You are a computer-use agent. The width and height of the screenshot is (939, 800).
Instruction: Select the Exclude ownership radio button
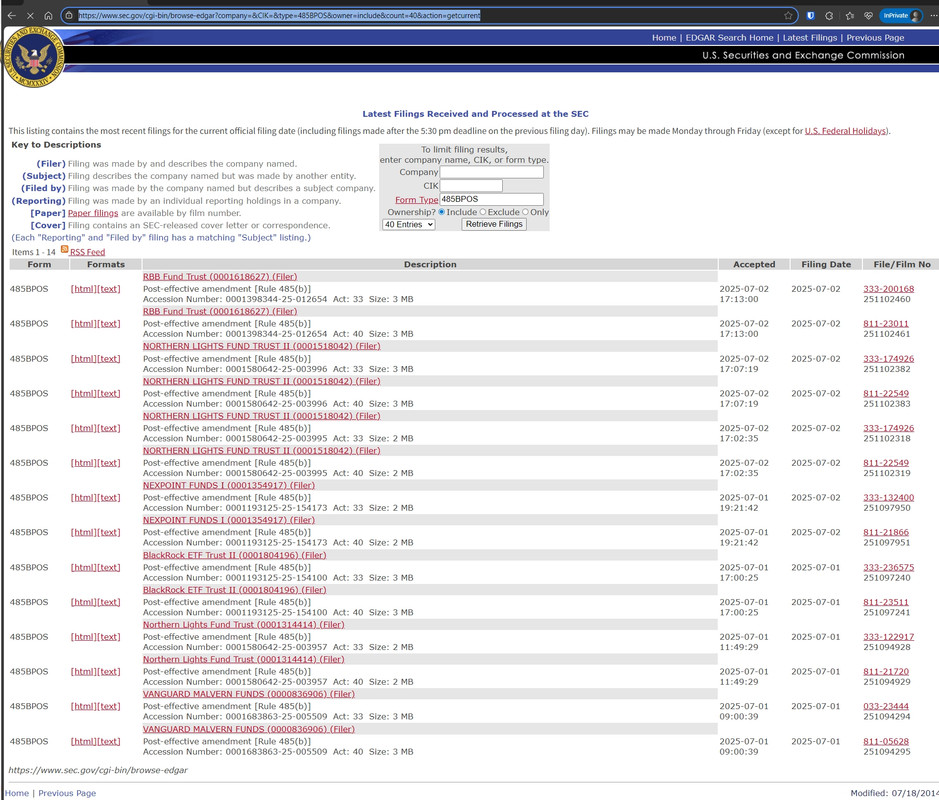483,212
